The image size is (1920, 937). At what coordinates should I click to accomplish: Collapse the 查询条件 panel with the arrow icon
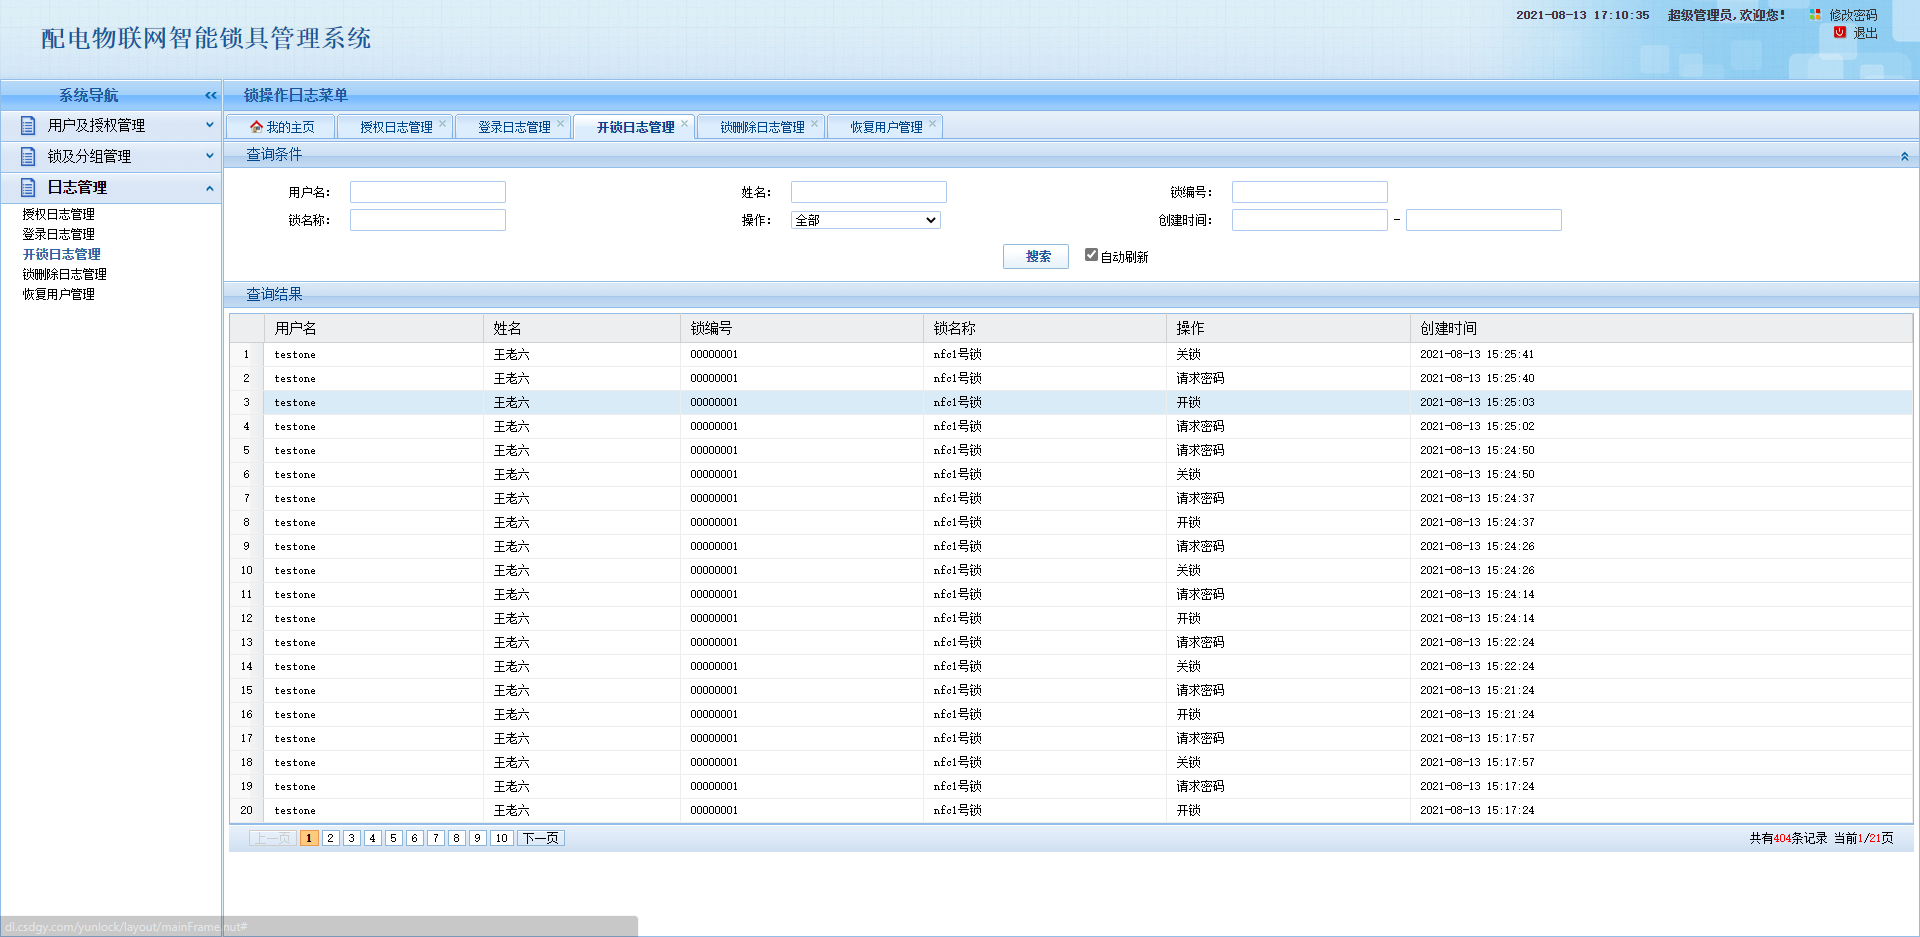[1905, 156]
